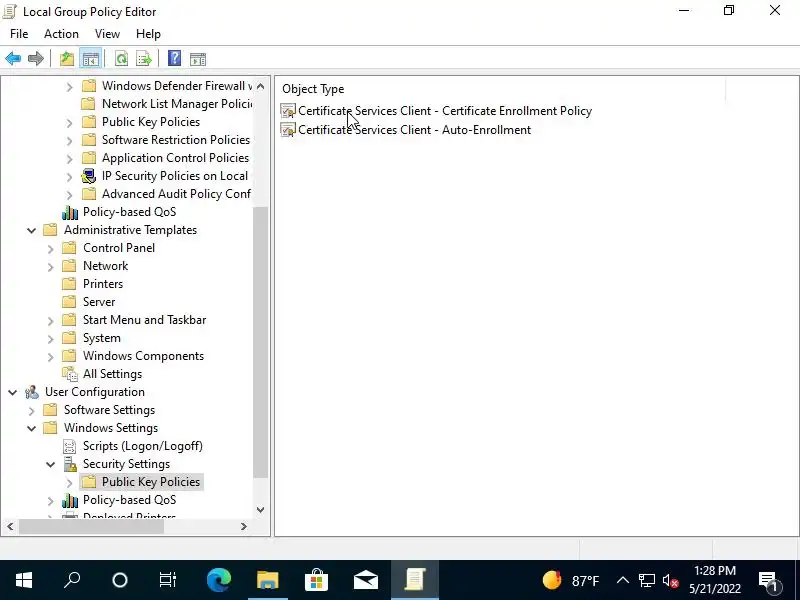This screenshot has width=800, height=600.
Task: Click the Windows Start button
Action: pyautogui.click(x=24, y=580)
